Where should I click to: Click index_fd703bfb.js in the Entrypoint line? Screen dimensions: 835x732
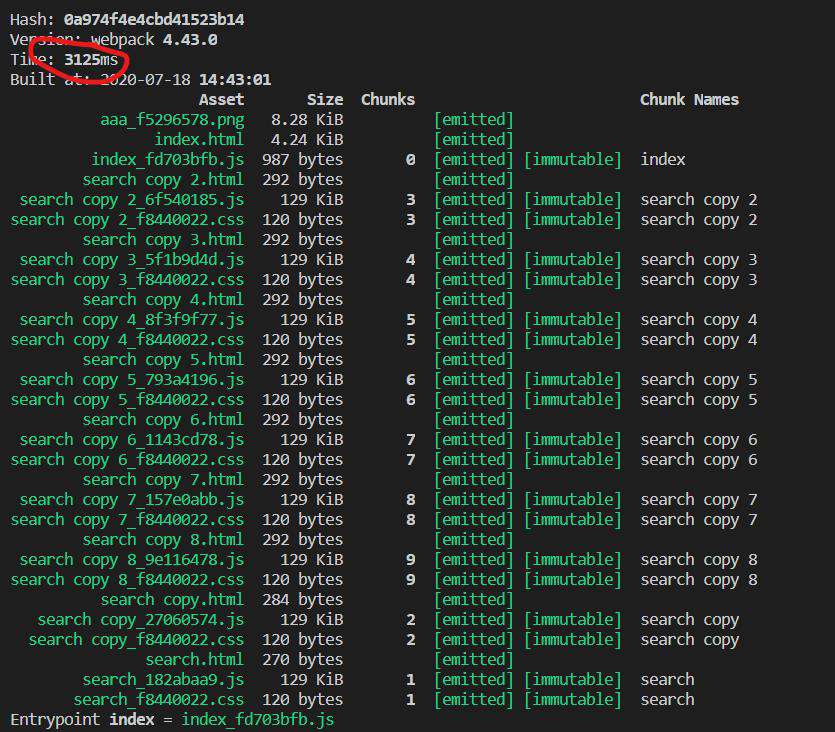[258, 720]
